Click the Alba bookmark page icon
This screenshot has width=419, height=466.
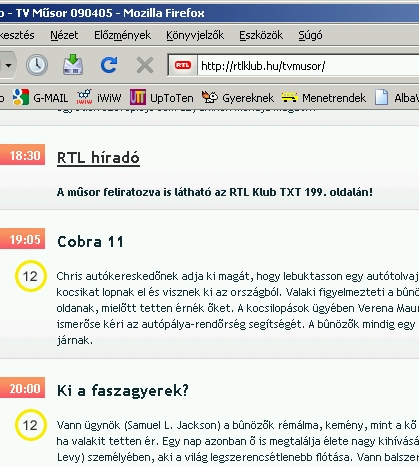[x=381, y=97]
